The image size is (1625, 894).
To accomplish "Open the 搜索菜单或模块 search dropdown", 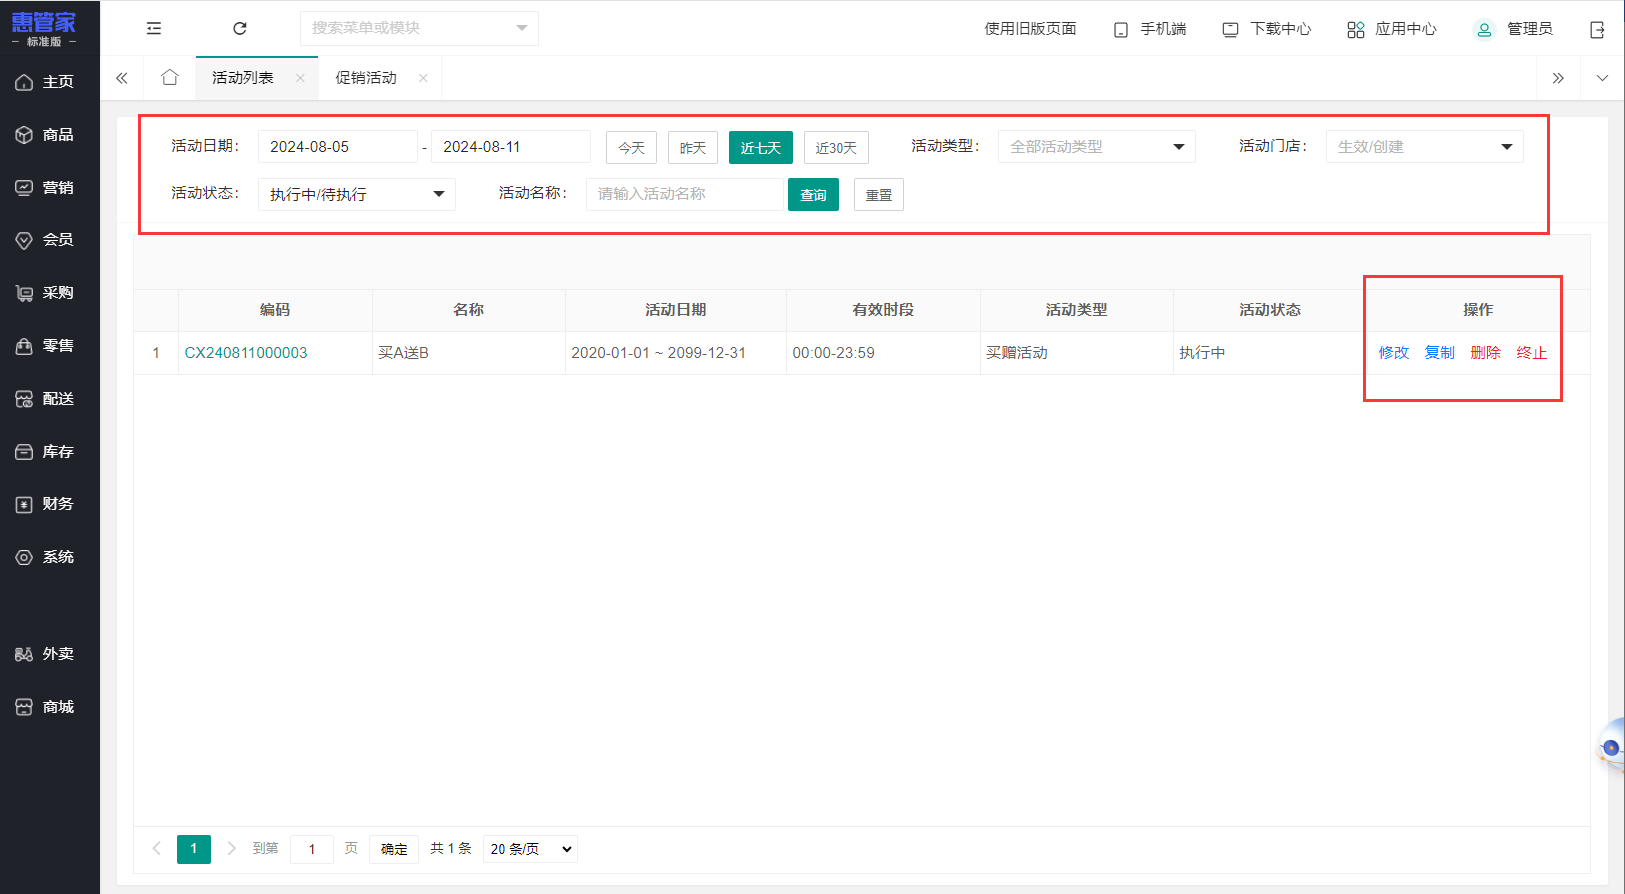I will click(419, 28).
